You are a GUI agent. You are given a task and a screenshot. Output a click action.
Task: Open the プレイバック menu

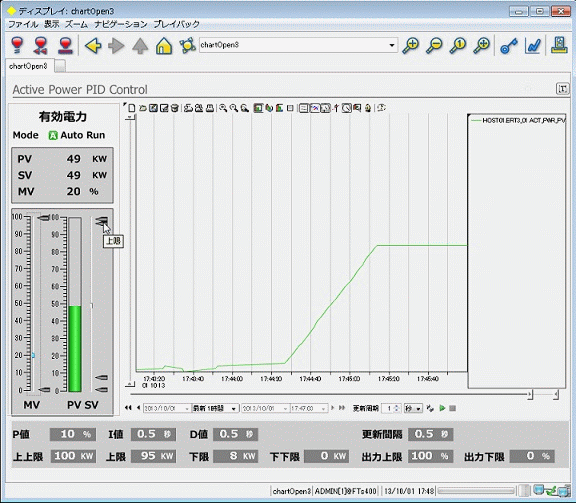(177, 24)
